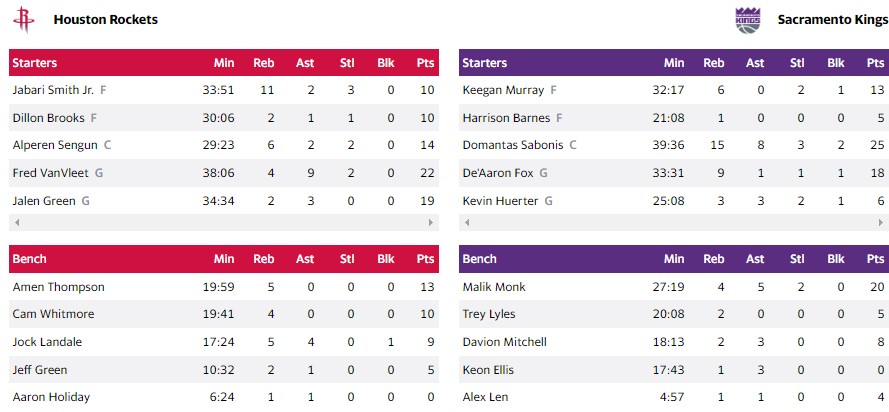The image size is (889, 412).
Task: Open the Sacramento Kings team name link
Action: pos(832,20)
